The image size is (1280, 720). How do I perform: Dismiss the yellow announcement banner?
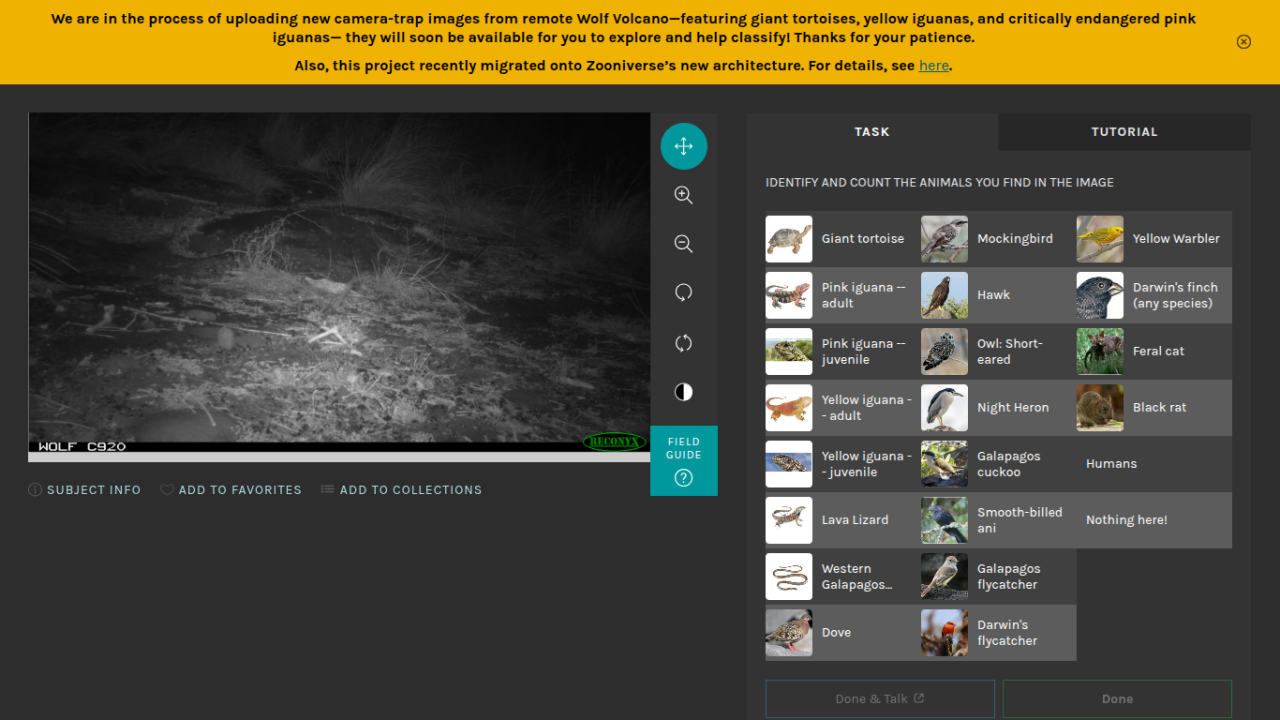(x=1244, y=42)
